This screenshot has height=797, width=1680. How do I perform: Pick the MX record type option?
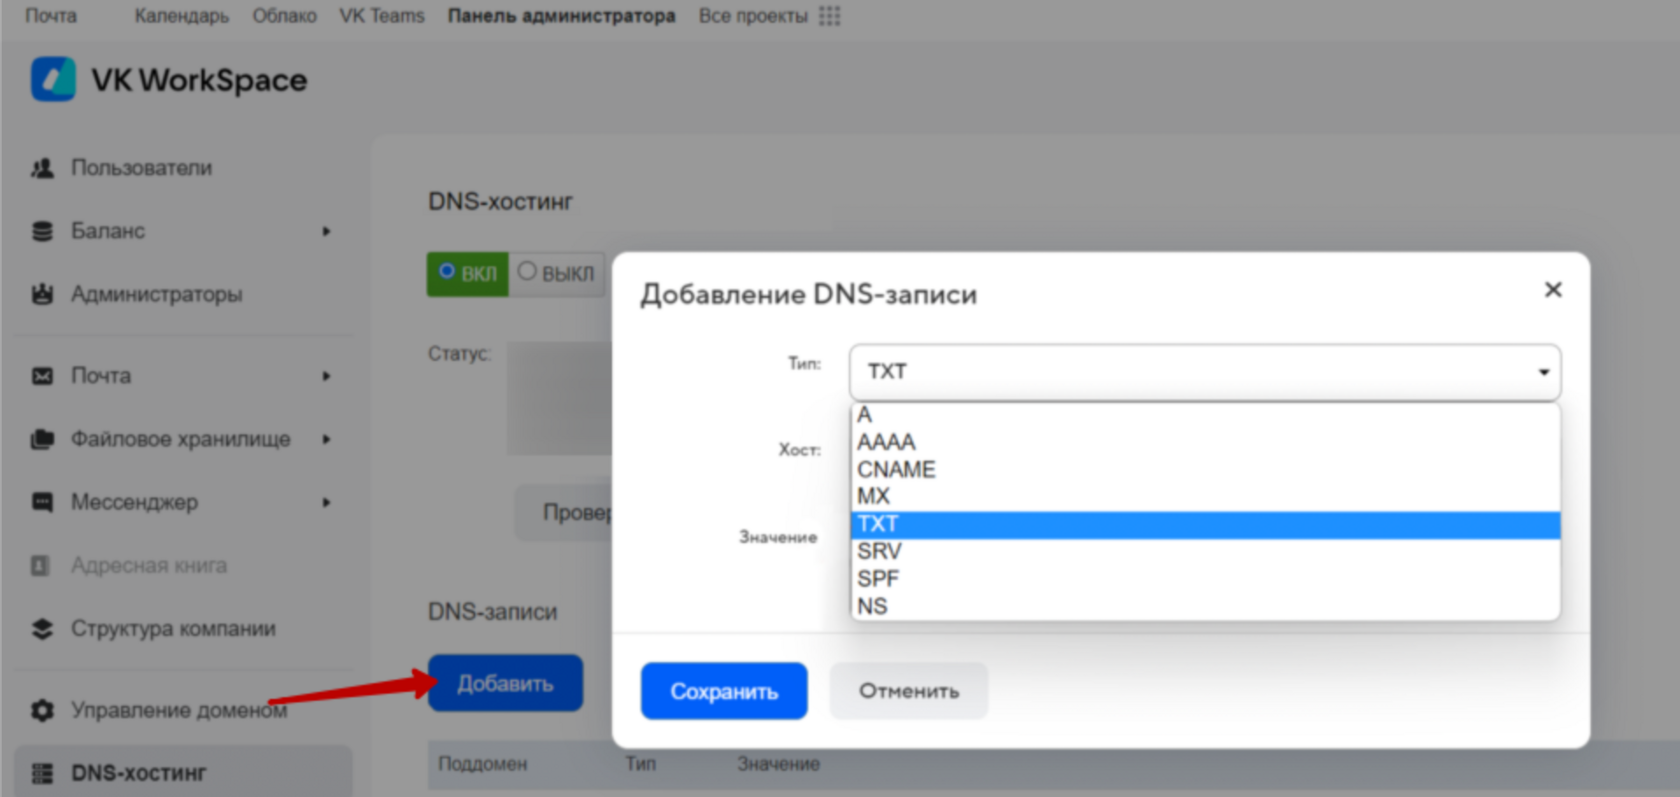(873, 496)
